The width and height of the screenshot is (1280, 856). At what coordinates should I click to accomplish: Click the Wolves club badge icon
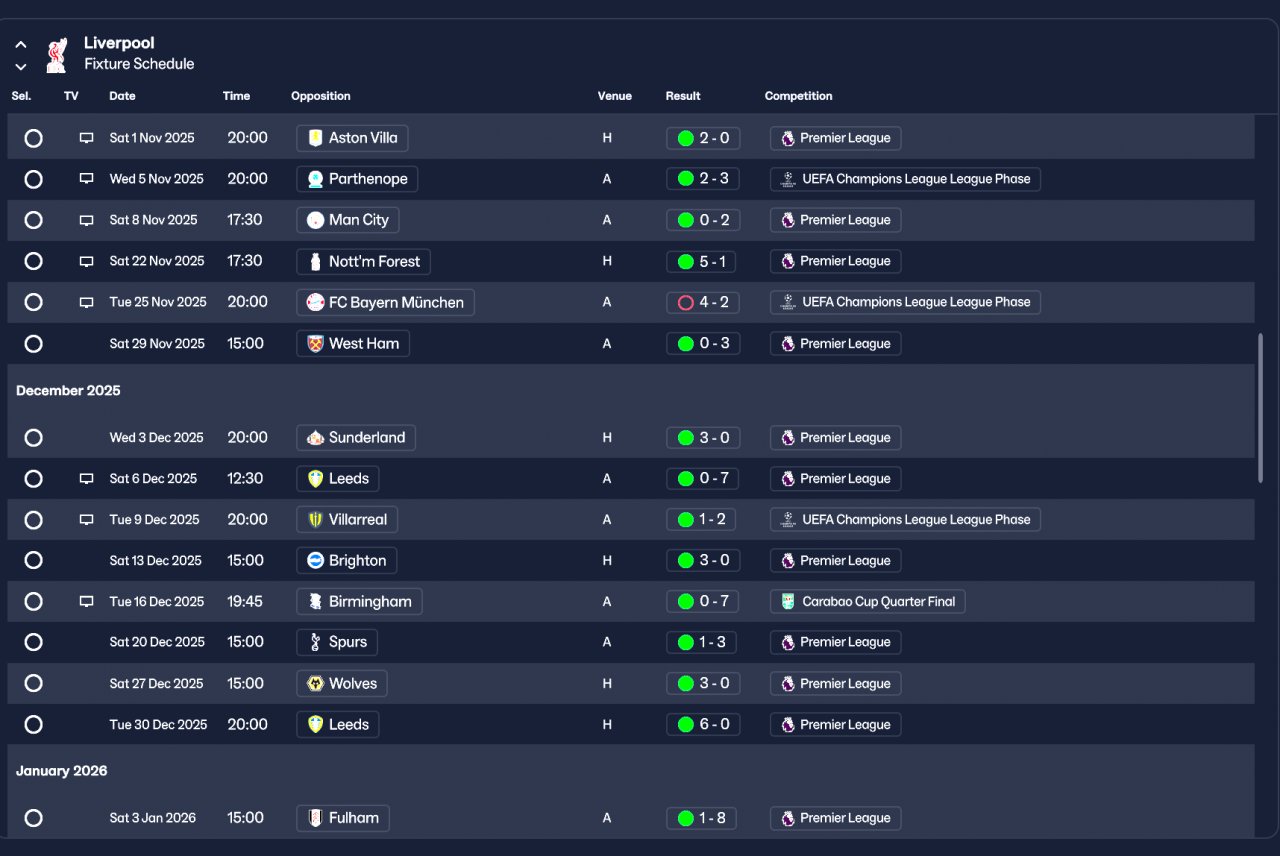click(x=316, y=684)
